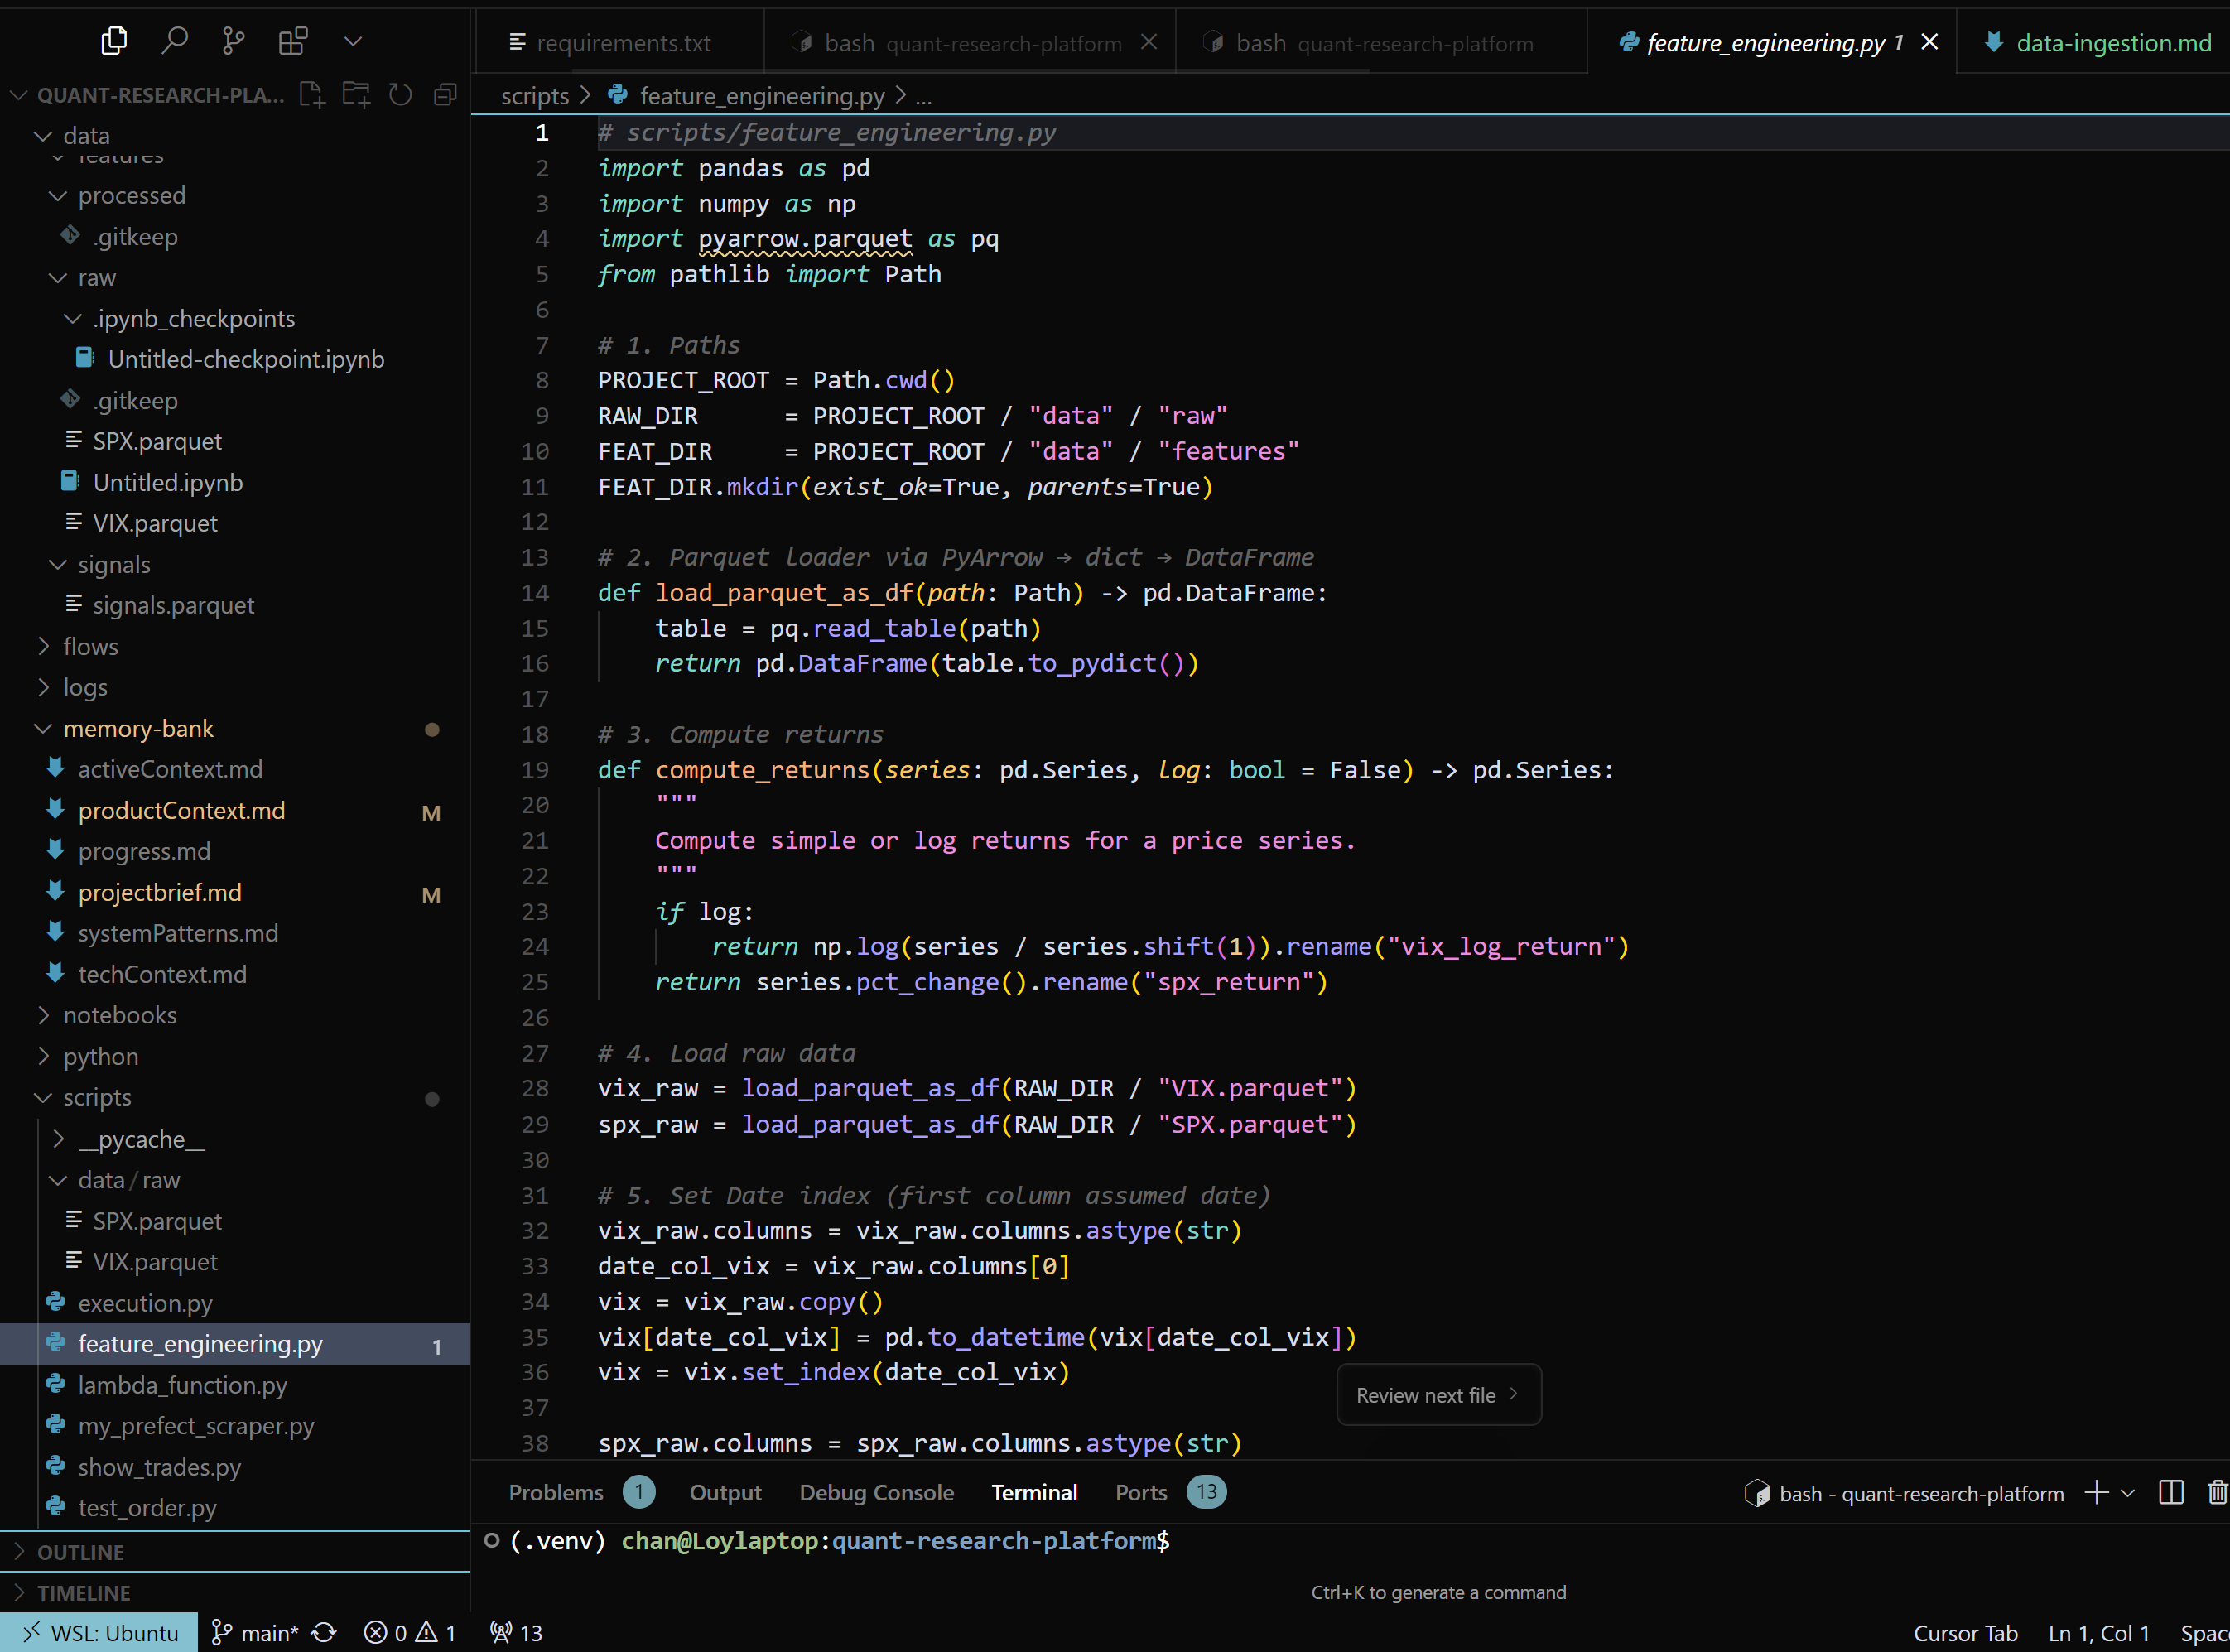
Task: Expand the flows folder
Action: 90,646
